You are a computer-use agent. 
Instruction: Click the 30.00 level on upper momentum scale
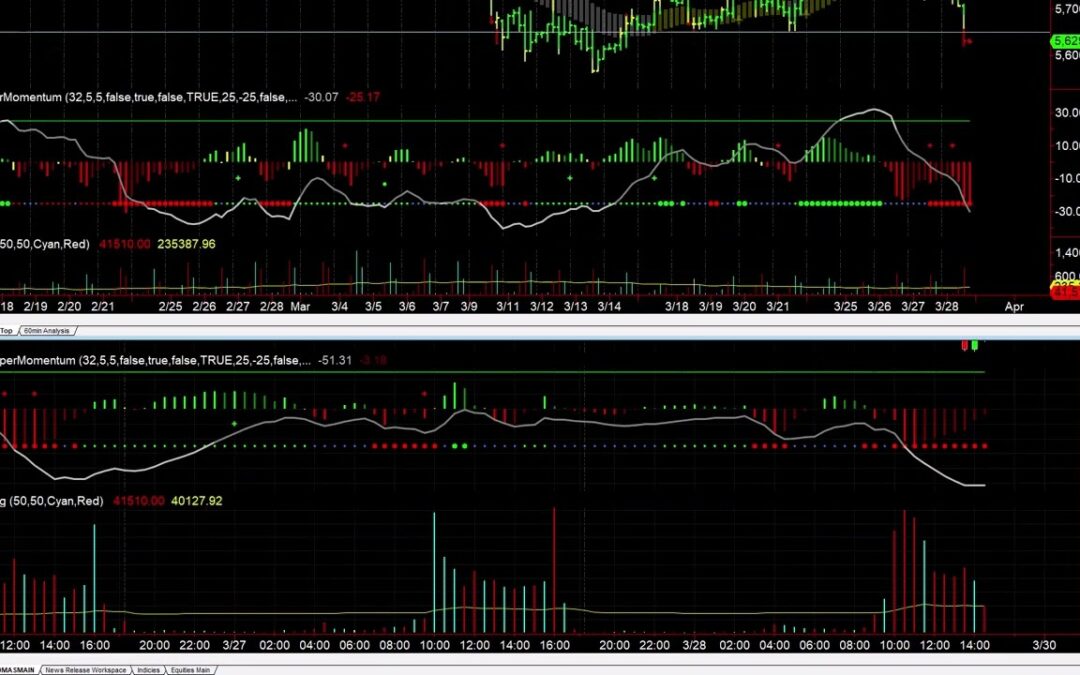click(x=1065, y=113)
